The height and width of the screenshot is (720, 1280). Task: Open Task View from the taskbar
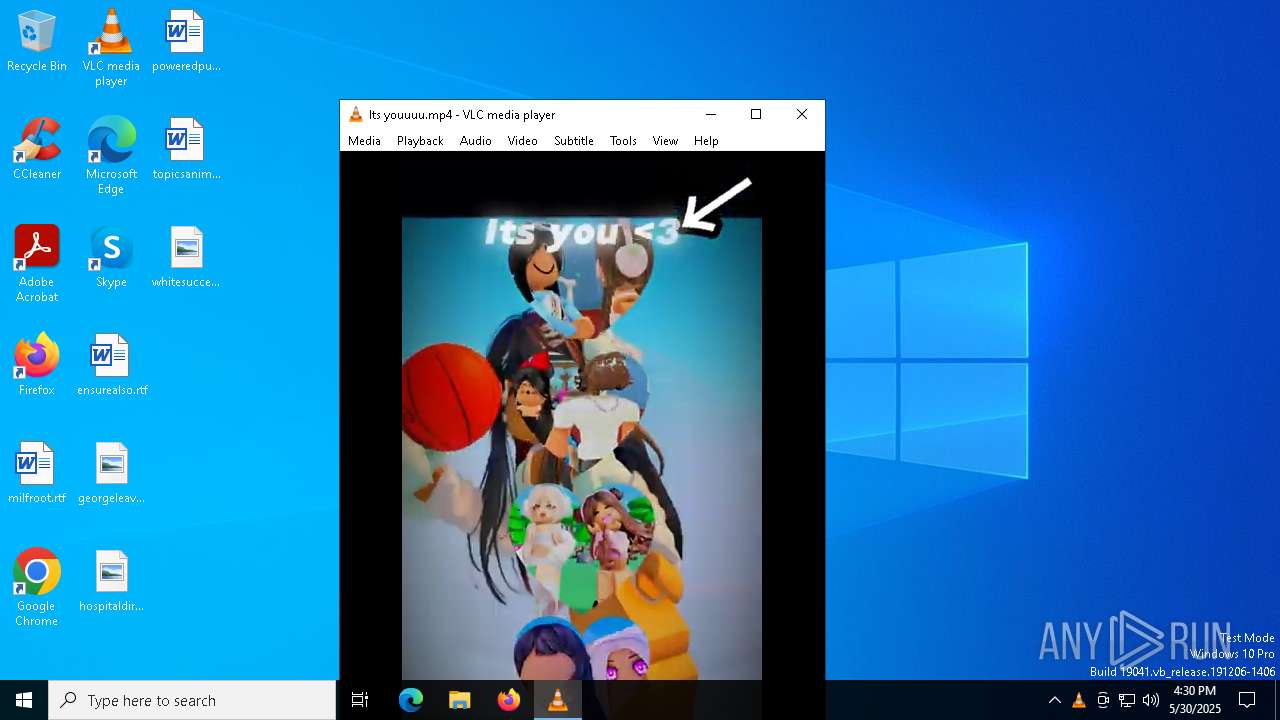click(360, 700)
